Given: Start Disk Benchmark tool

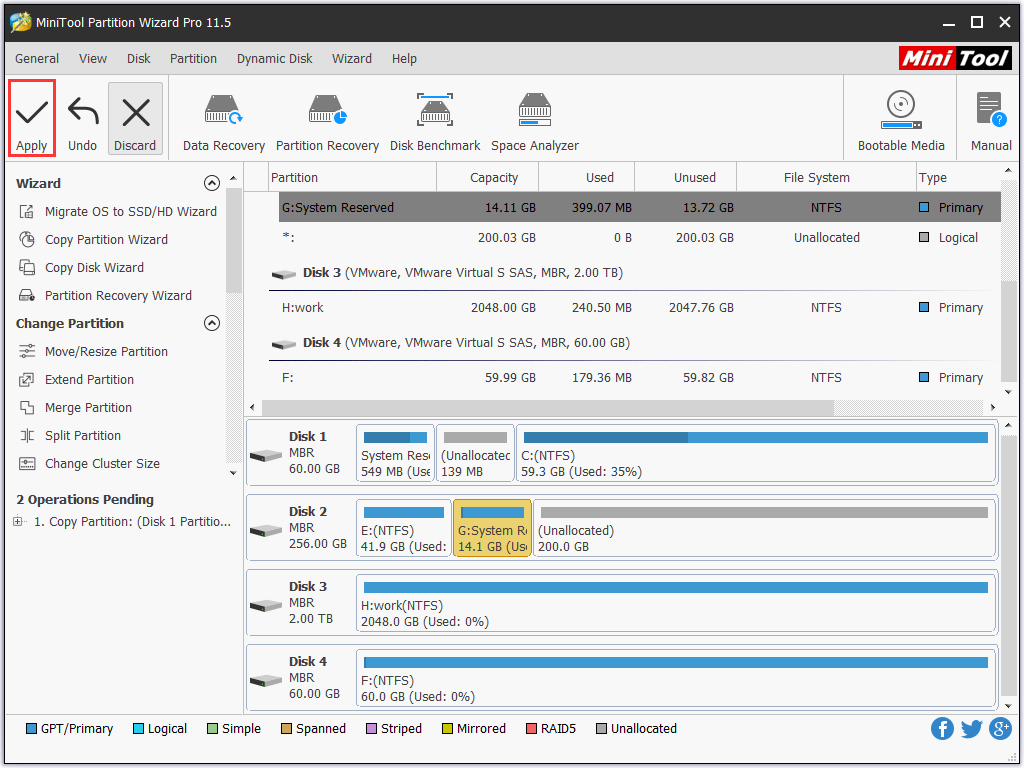Looking at the screenshot, I should [x=435, y=122].
